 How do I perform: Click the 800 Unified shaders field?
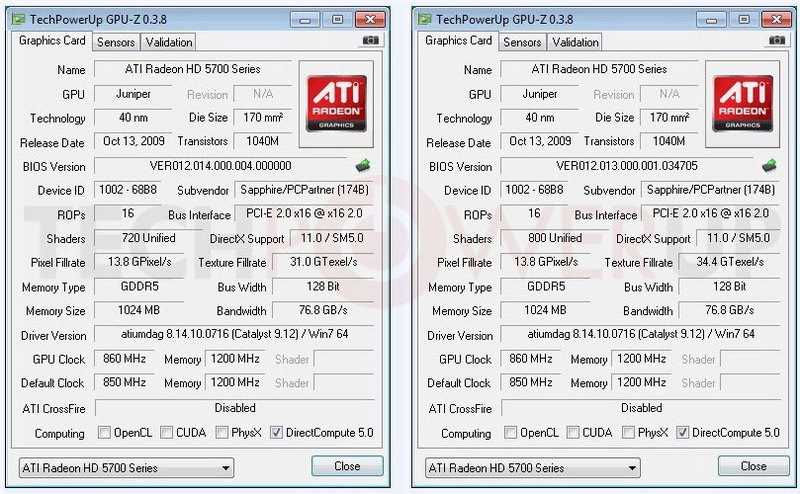click(555, 238)
